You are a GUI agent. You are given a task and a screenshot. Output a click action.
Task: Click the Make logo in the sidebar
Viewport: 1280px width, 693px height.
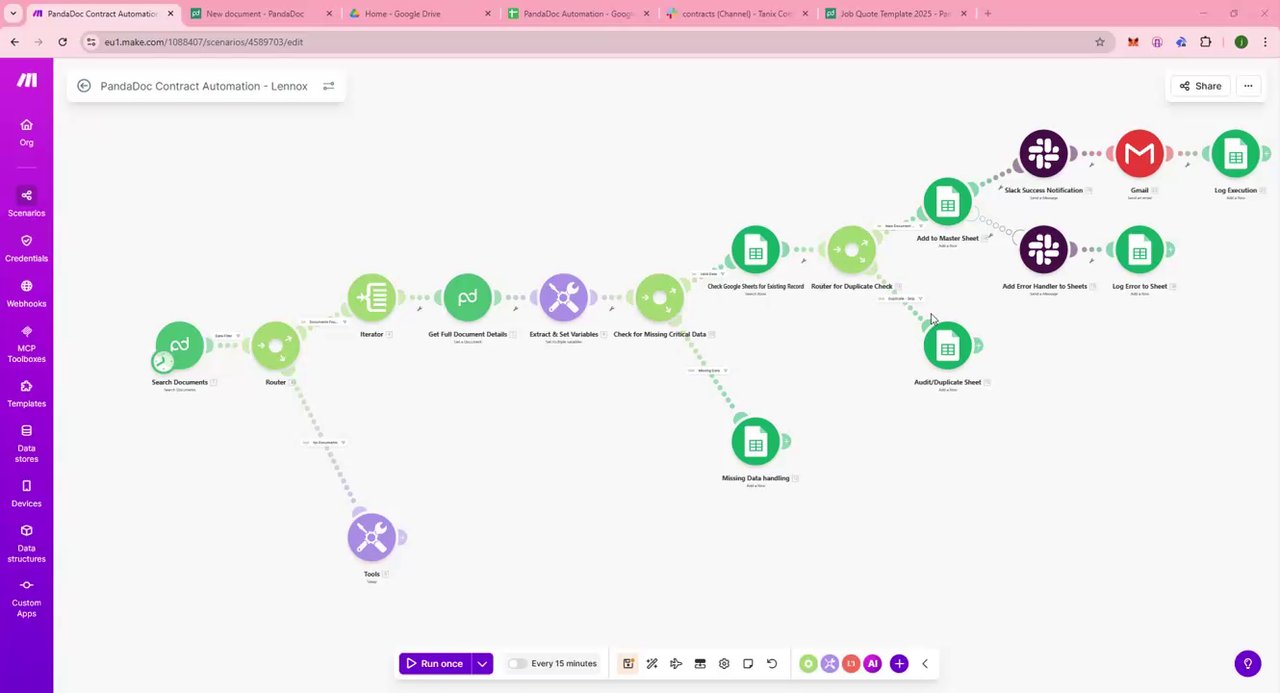(x=27, y=80)
